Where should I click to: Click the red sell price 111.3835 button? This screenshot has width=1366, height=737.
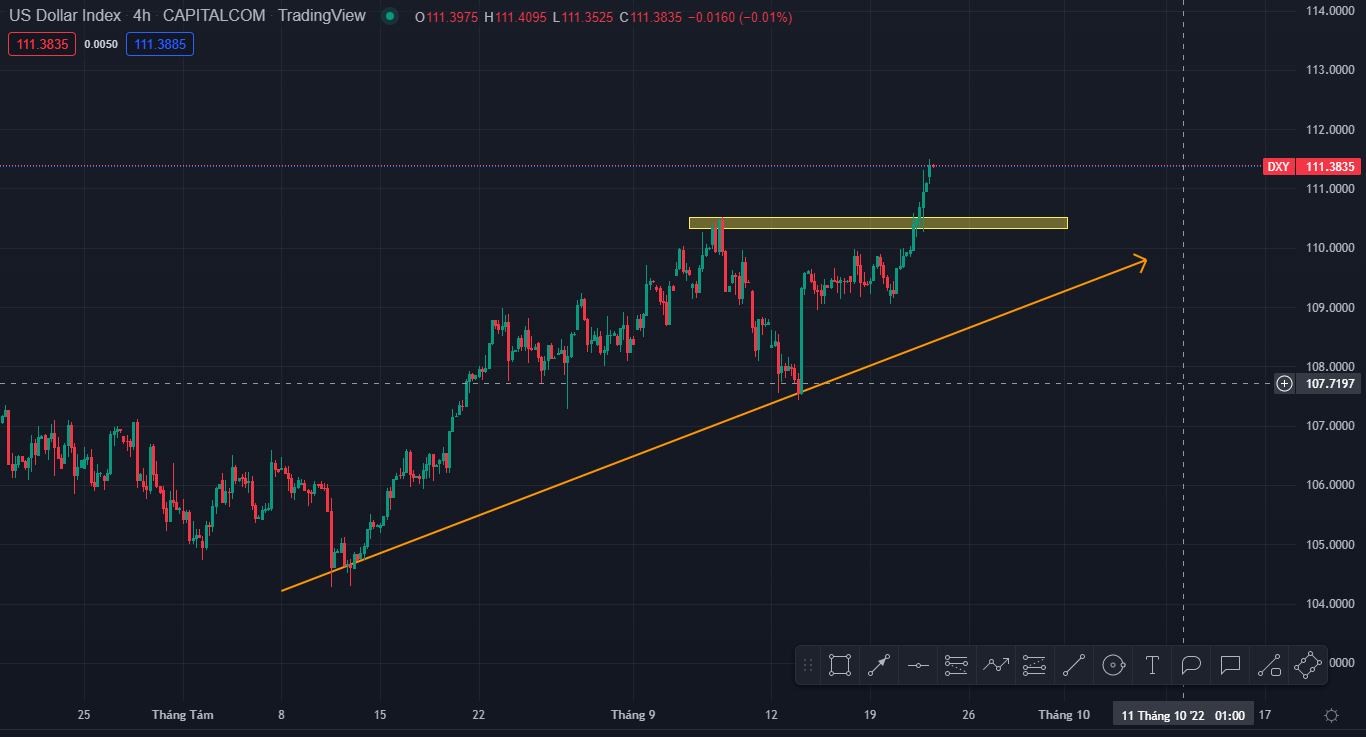[x=42, y=44]
